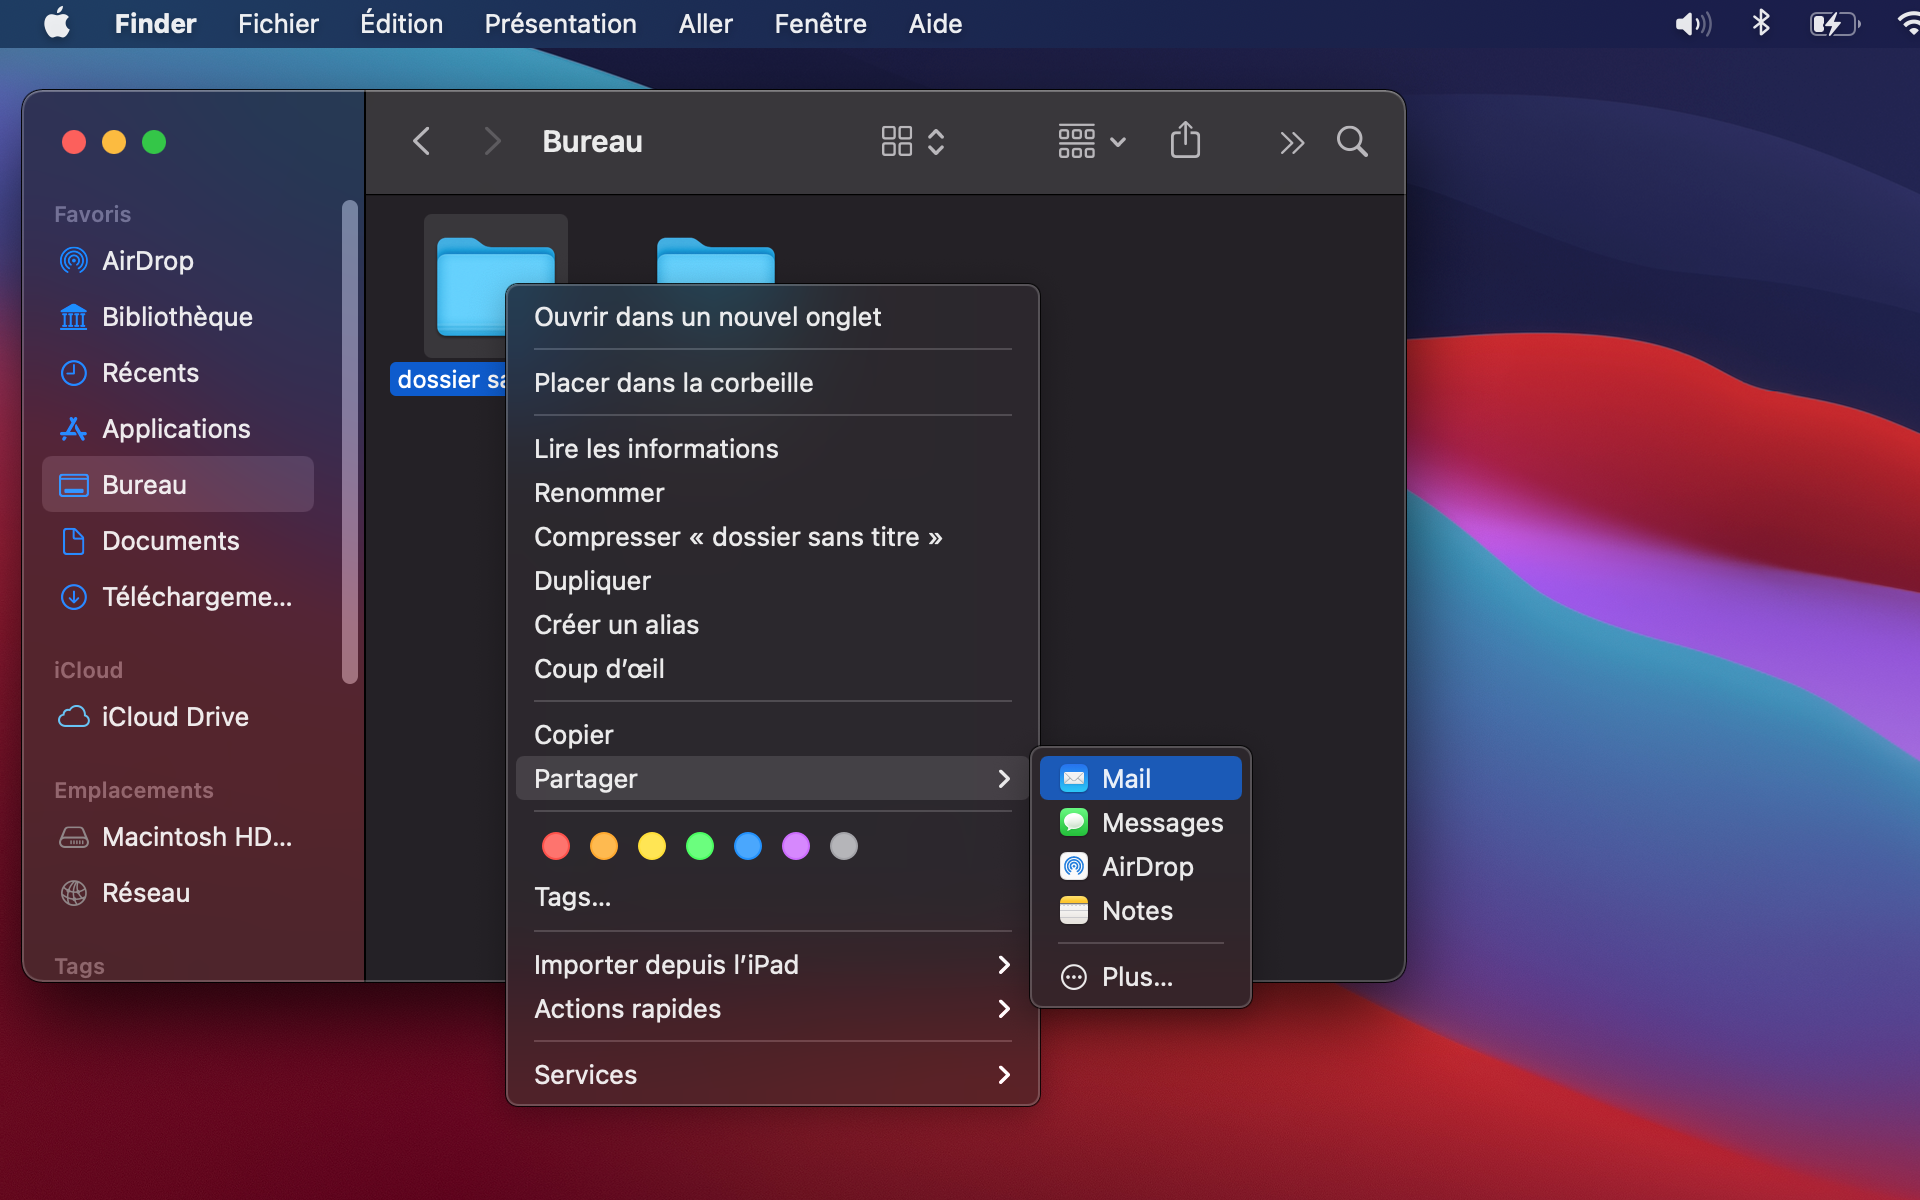Share via AirDrop in submenu

pyautogui.click(x=1141, y=867)
